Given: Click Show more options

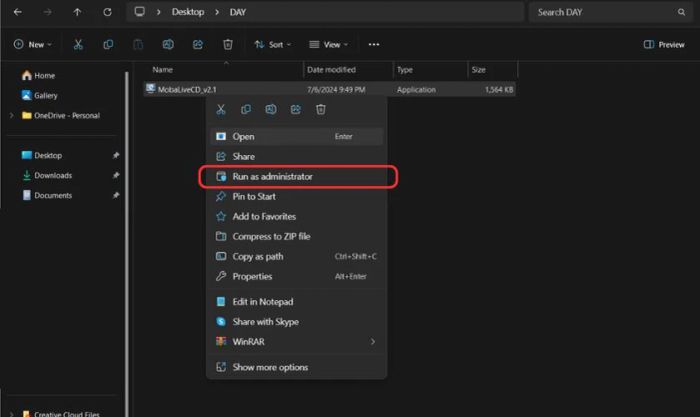Looking at the screenshot, I should point(296,367).
